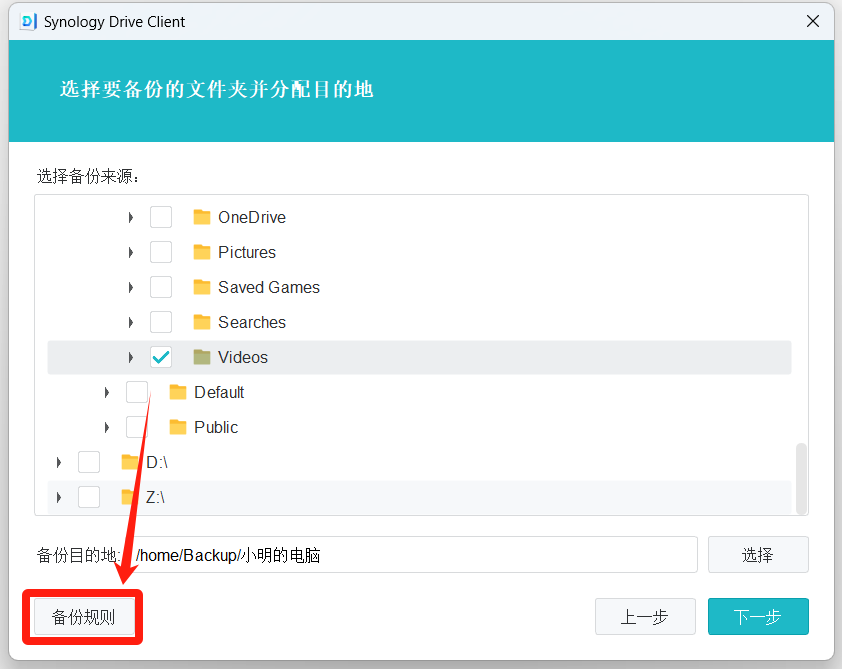Click the OneDrive folder icon
Viewport: 842px width, 669px height.
coord(202,217)
